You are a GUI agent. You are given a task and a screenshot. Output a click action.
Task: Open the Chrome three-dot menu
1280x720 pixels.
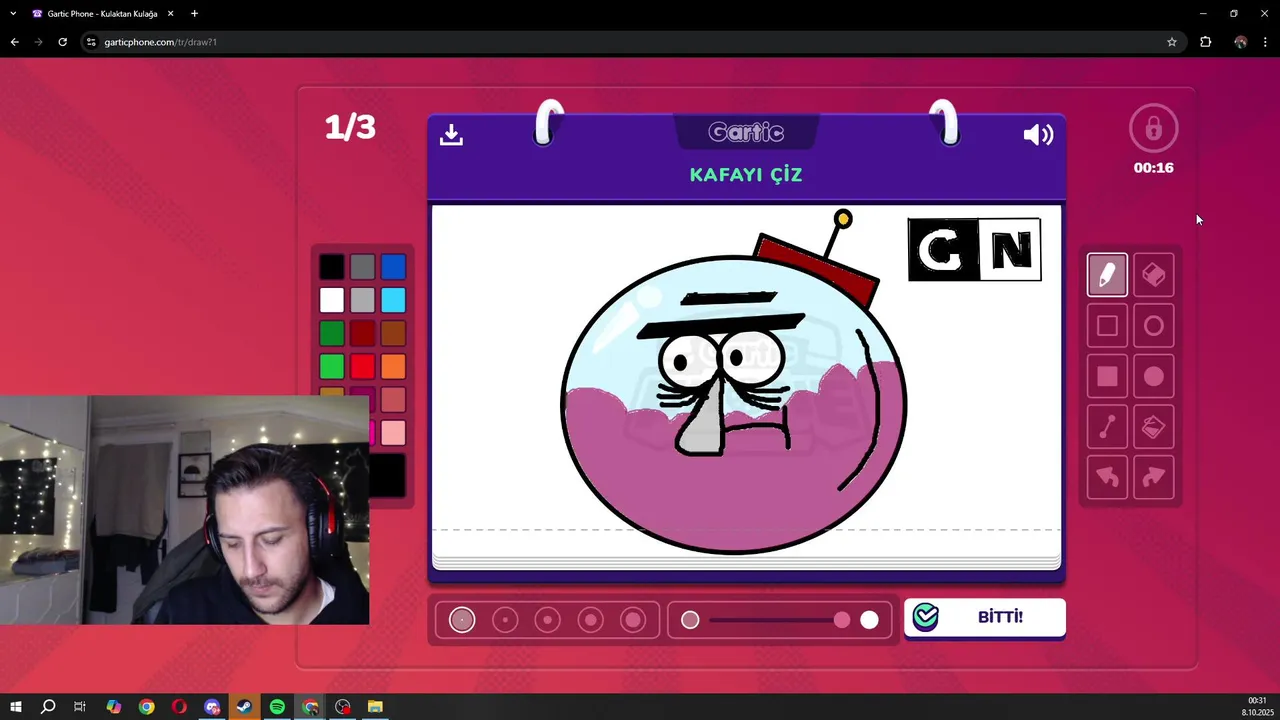point(1265,42)
